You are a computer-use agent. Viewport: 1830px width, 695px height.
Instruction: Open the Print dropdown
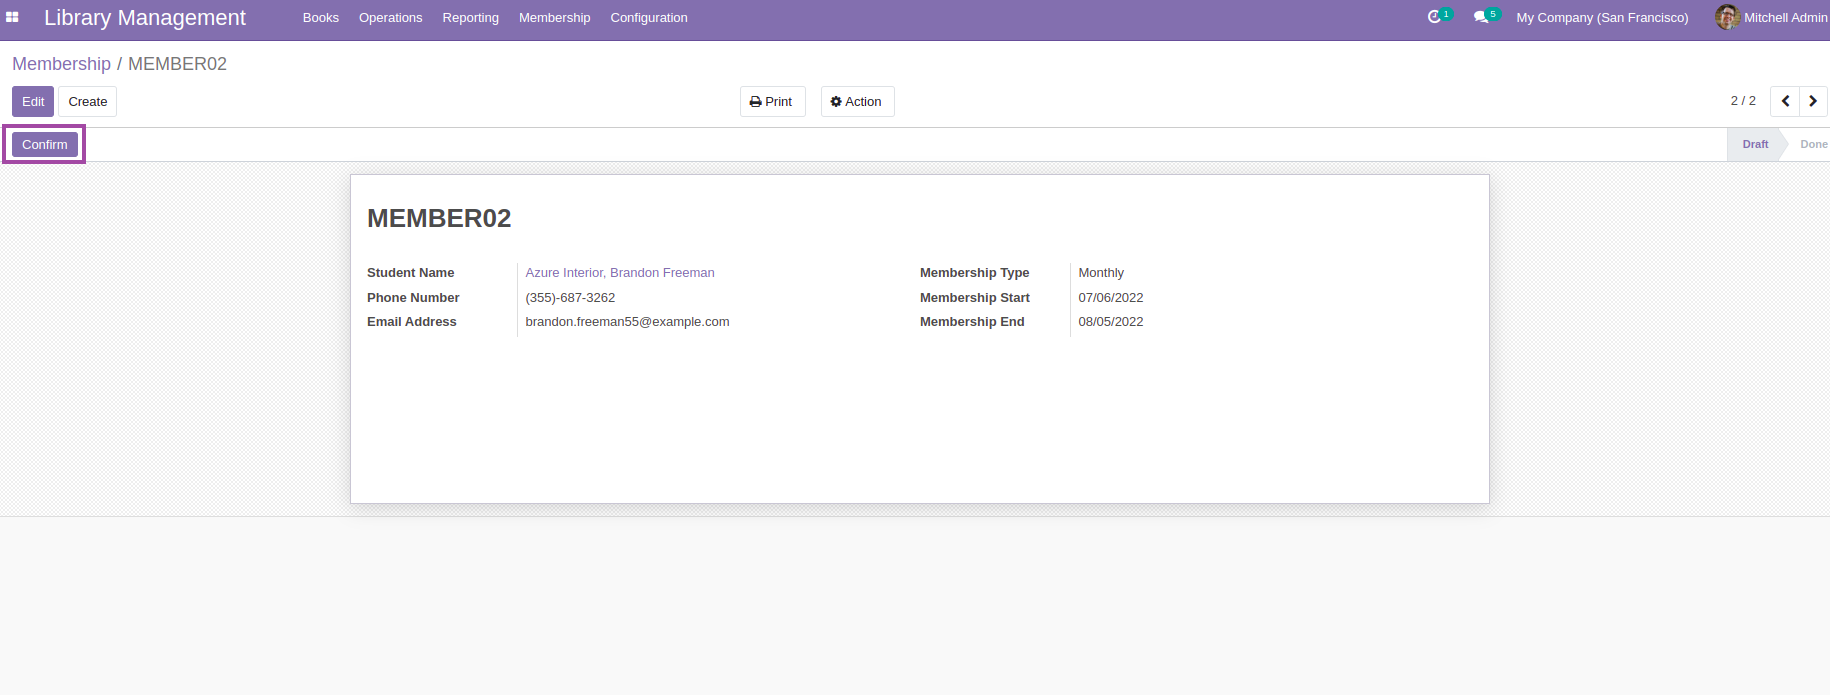coord(772,101)
